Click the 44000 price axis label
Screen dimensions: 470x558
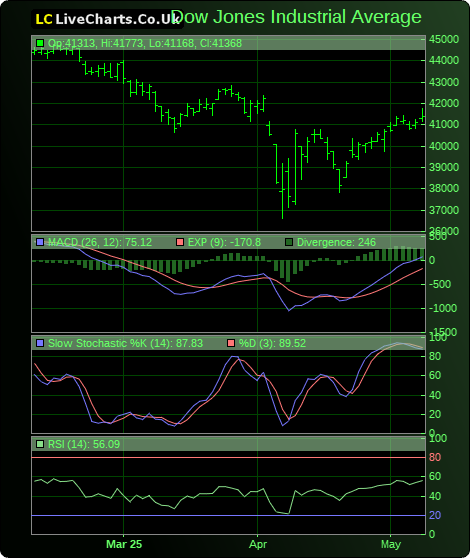coord(444,60)
